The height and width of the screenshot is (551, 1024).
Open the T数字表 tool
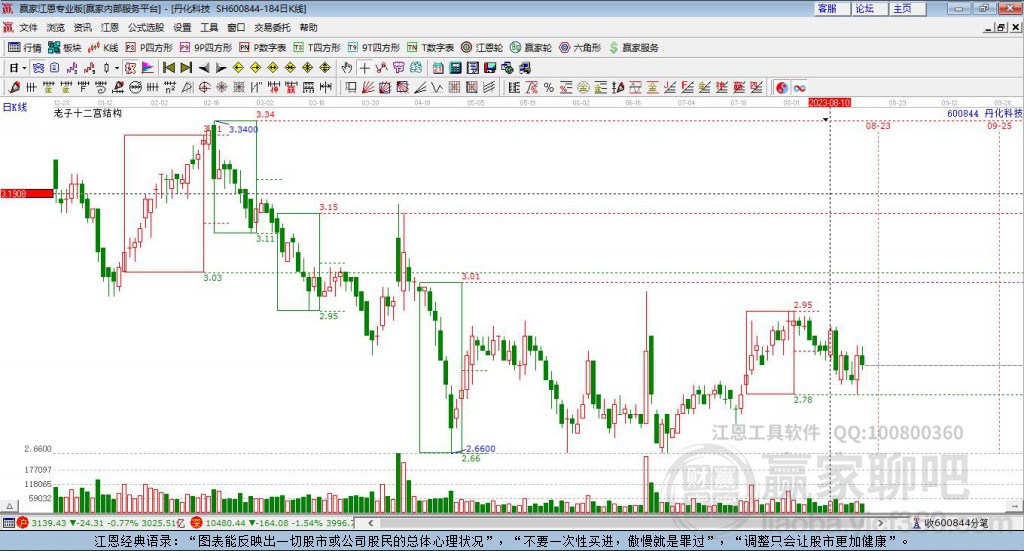[x=430, y=48]
